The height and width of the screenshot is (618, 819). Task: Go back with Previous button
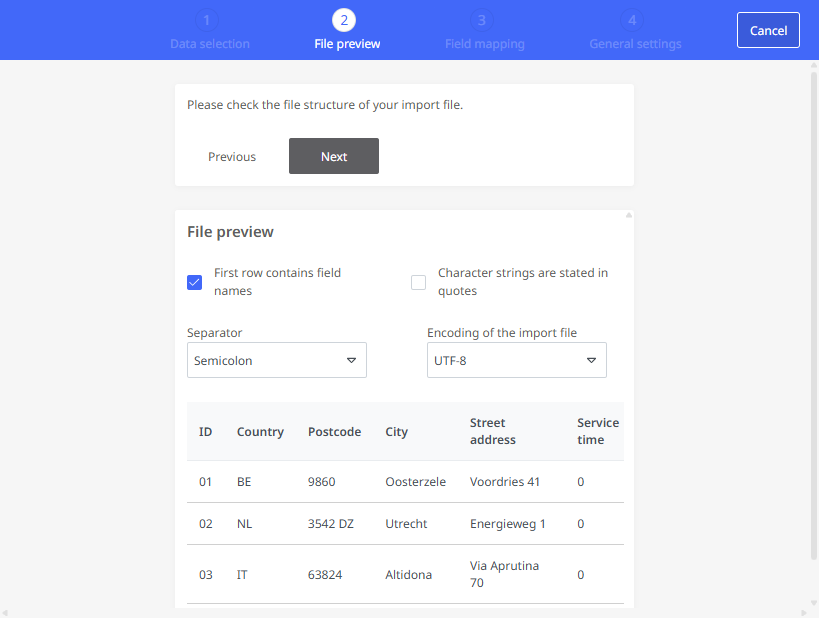[x=232, y=157]
